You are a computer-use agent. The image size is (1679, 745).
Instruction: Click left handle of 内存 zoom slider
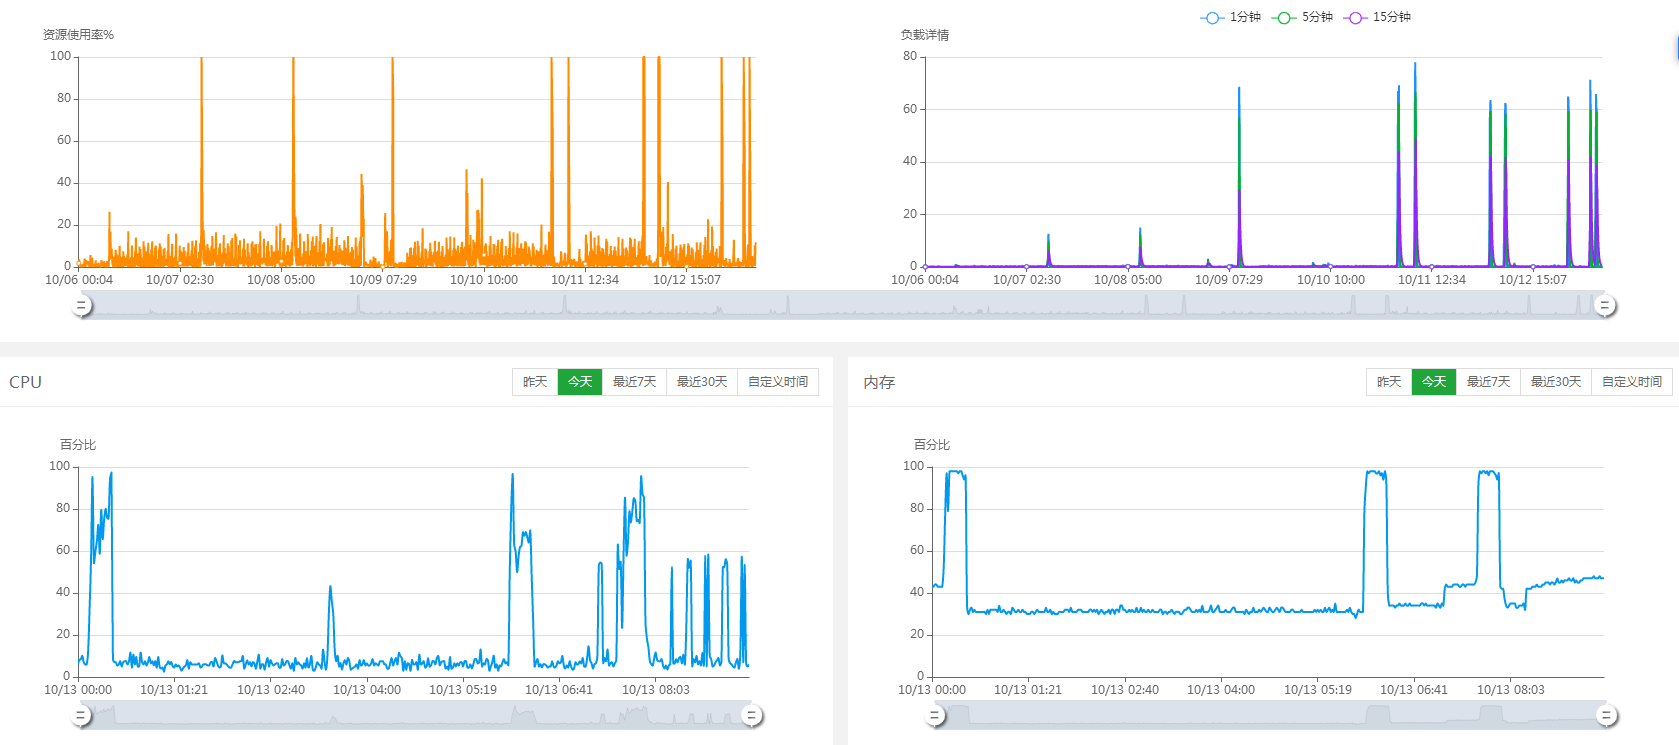pos(935,715)
